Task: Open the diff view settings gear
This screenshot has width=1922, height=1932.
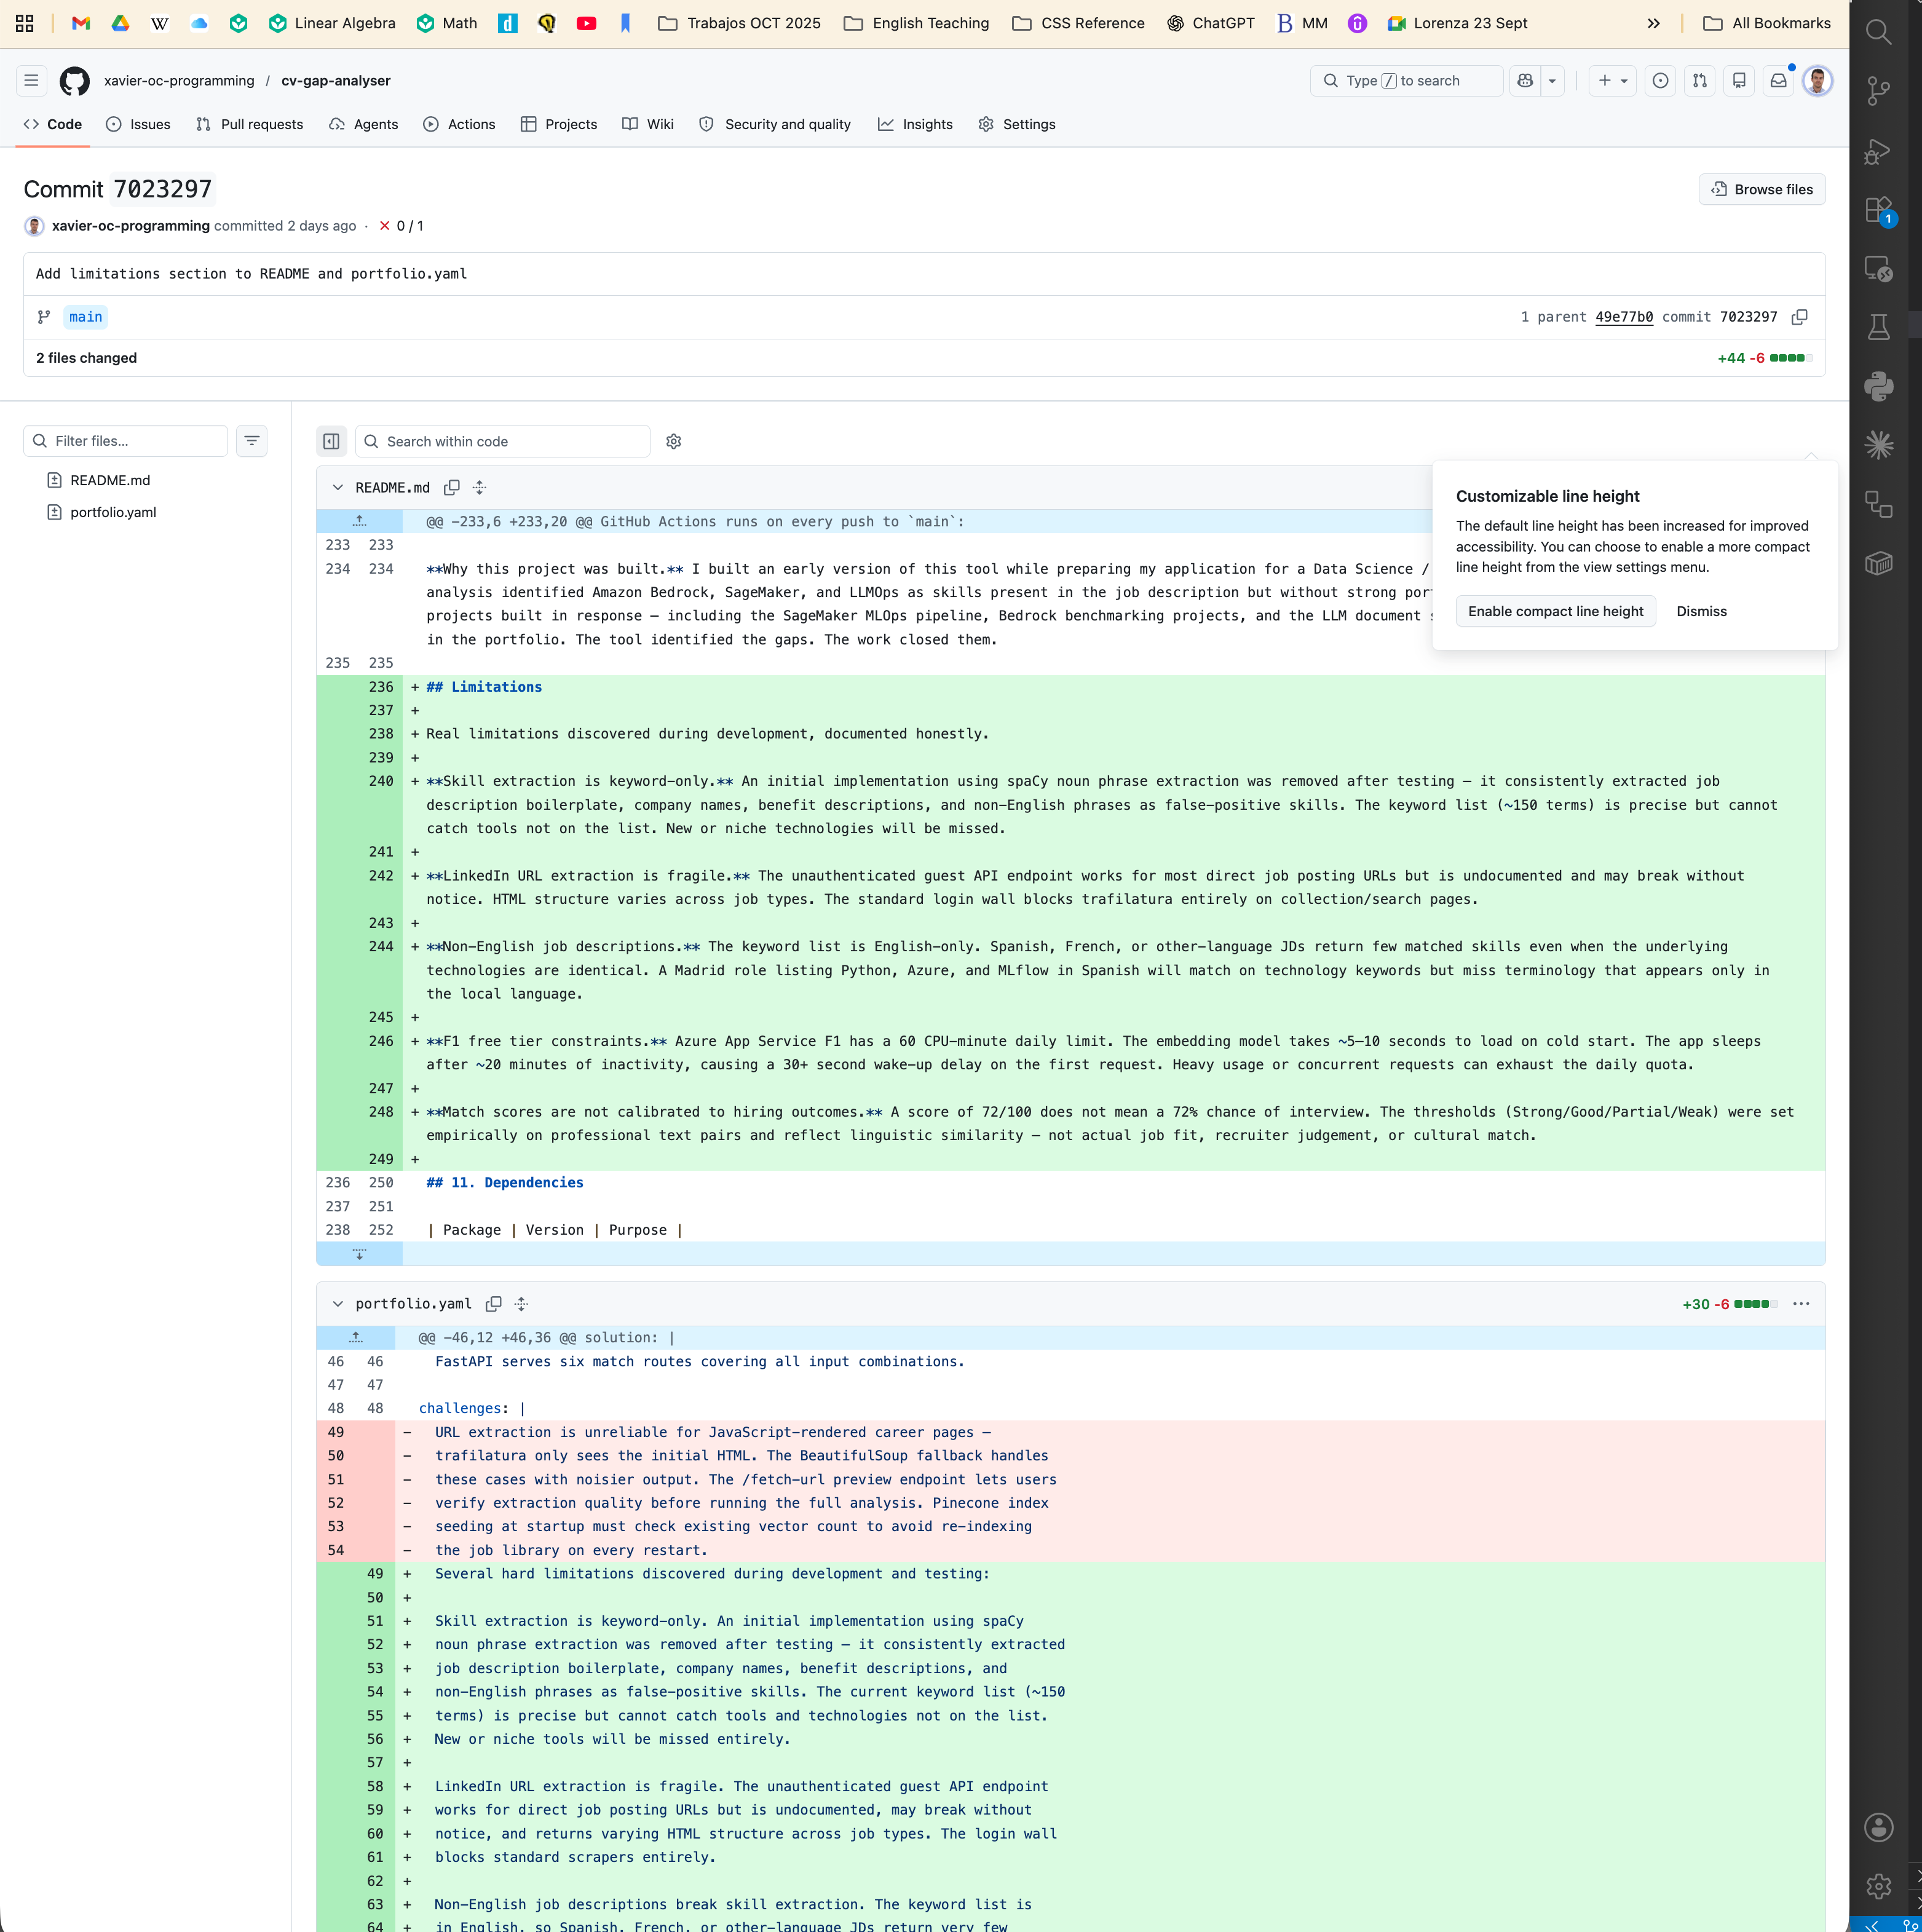Action: click(674, 441)
